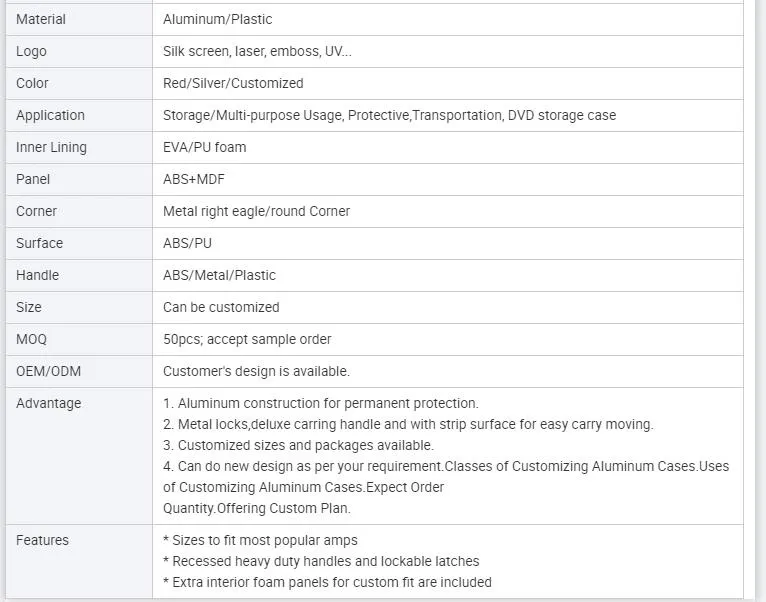Select Metal right eagle/round Corner text
The height and width of the screenshot is (602, 766).
coord(256,211)
